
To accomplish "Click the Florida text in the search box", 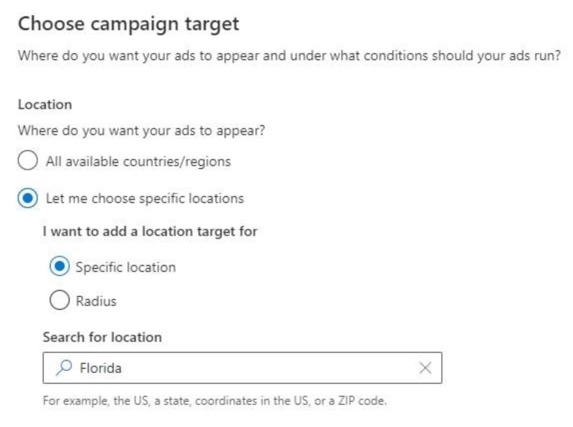I will click(100, 368).
